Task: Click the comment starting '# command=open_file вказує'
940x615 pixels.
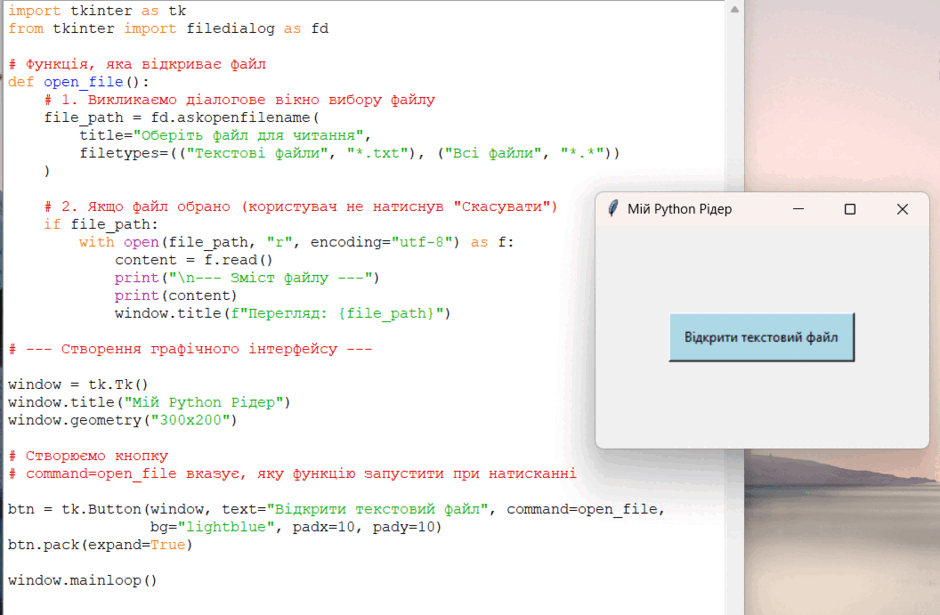Action: [x=292, y=474]
